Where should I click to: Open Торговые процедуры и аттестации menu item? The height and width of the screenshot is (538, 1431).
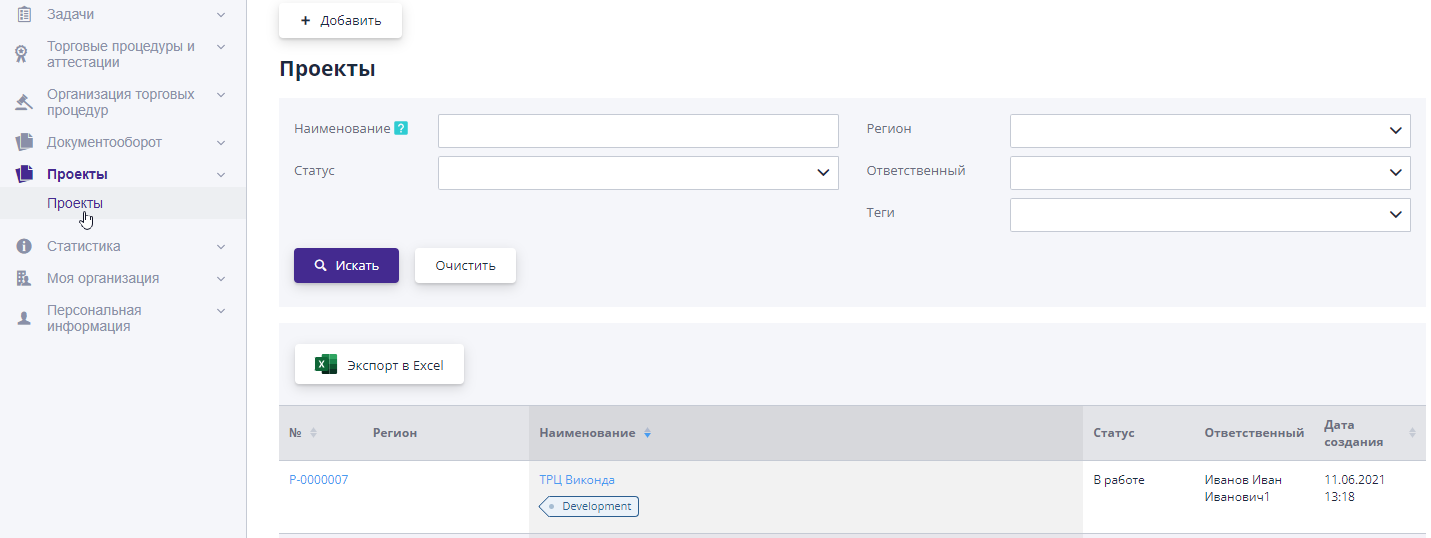point(123,54)
